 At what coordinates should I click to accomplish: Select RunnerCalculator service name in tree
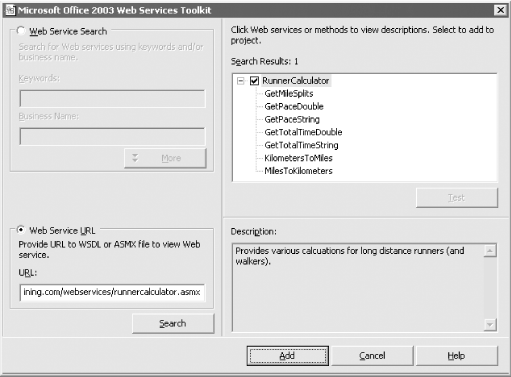pos(295,81)
